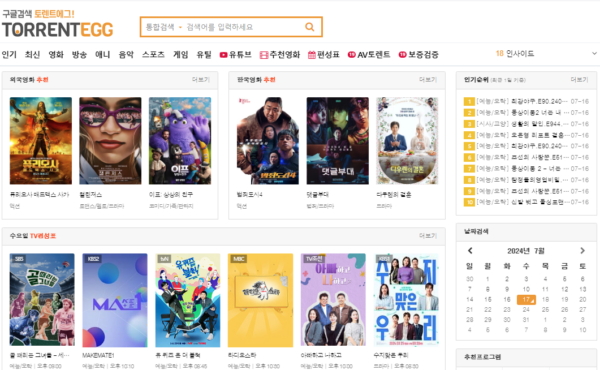The image size is (600, 370).
Task: Open the TV조선 아빠하고 나하고 thumbnail
Action: 333,300
